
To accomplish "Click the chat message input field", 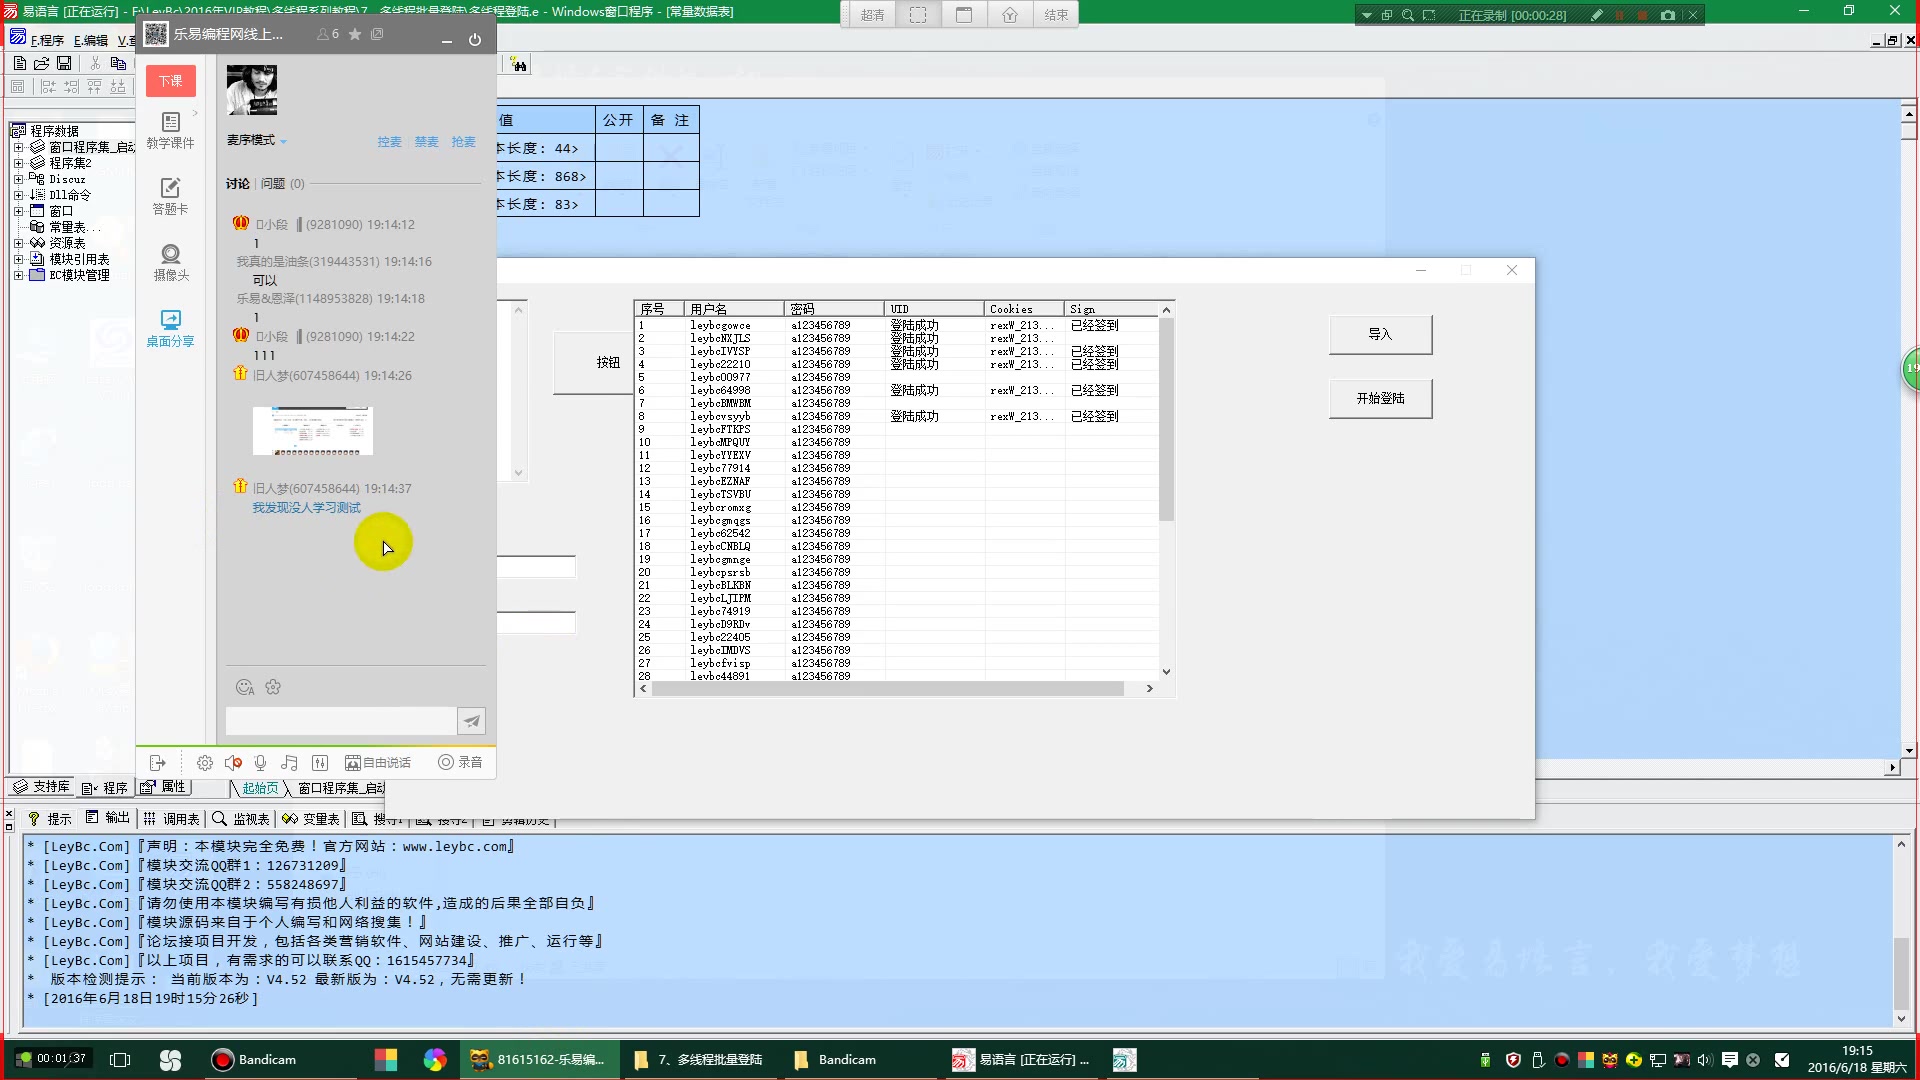I will pyautogui.click(x=340, y=721).
